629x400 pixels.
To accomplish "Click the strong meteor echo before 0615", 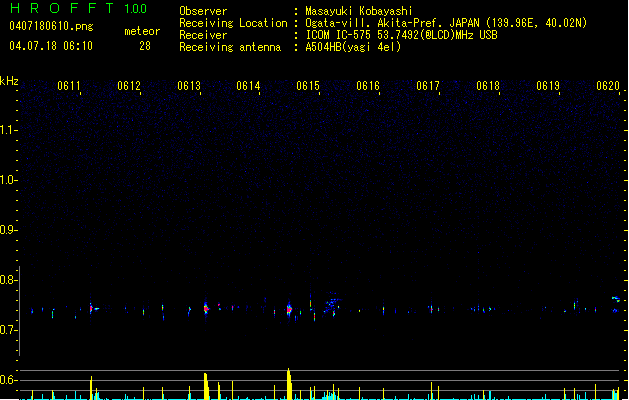I will pos(289,309).
